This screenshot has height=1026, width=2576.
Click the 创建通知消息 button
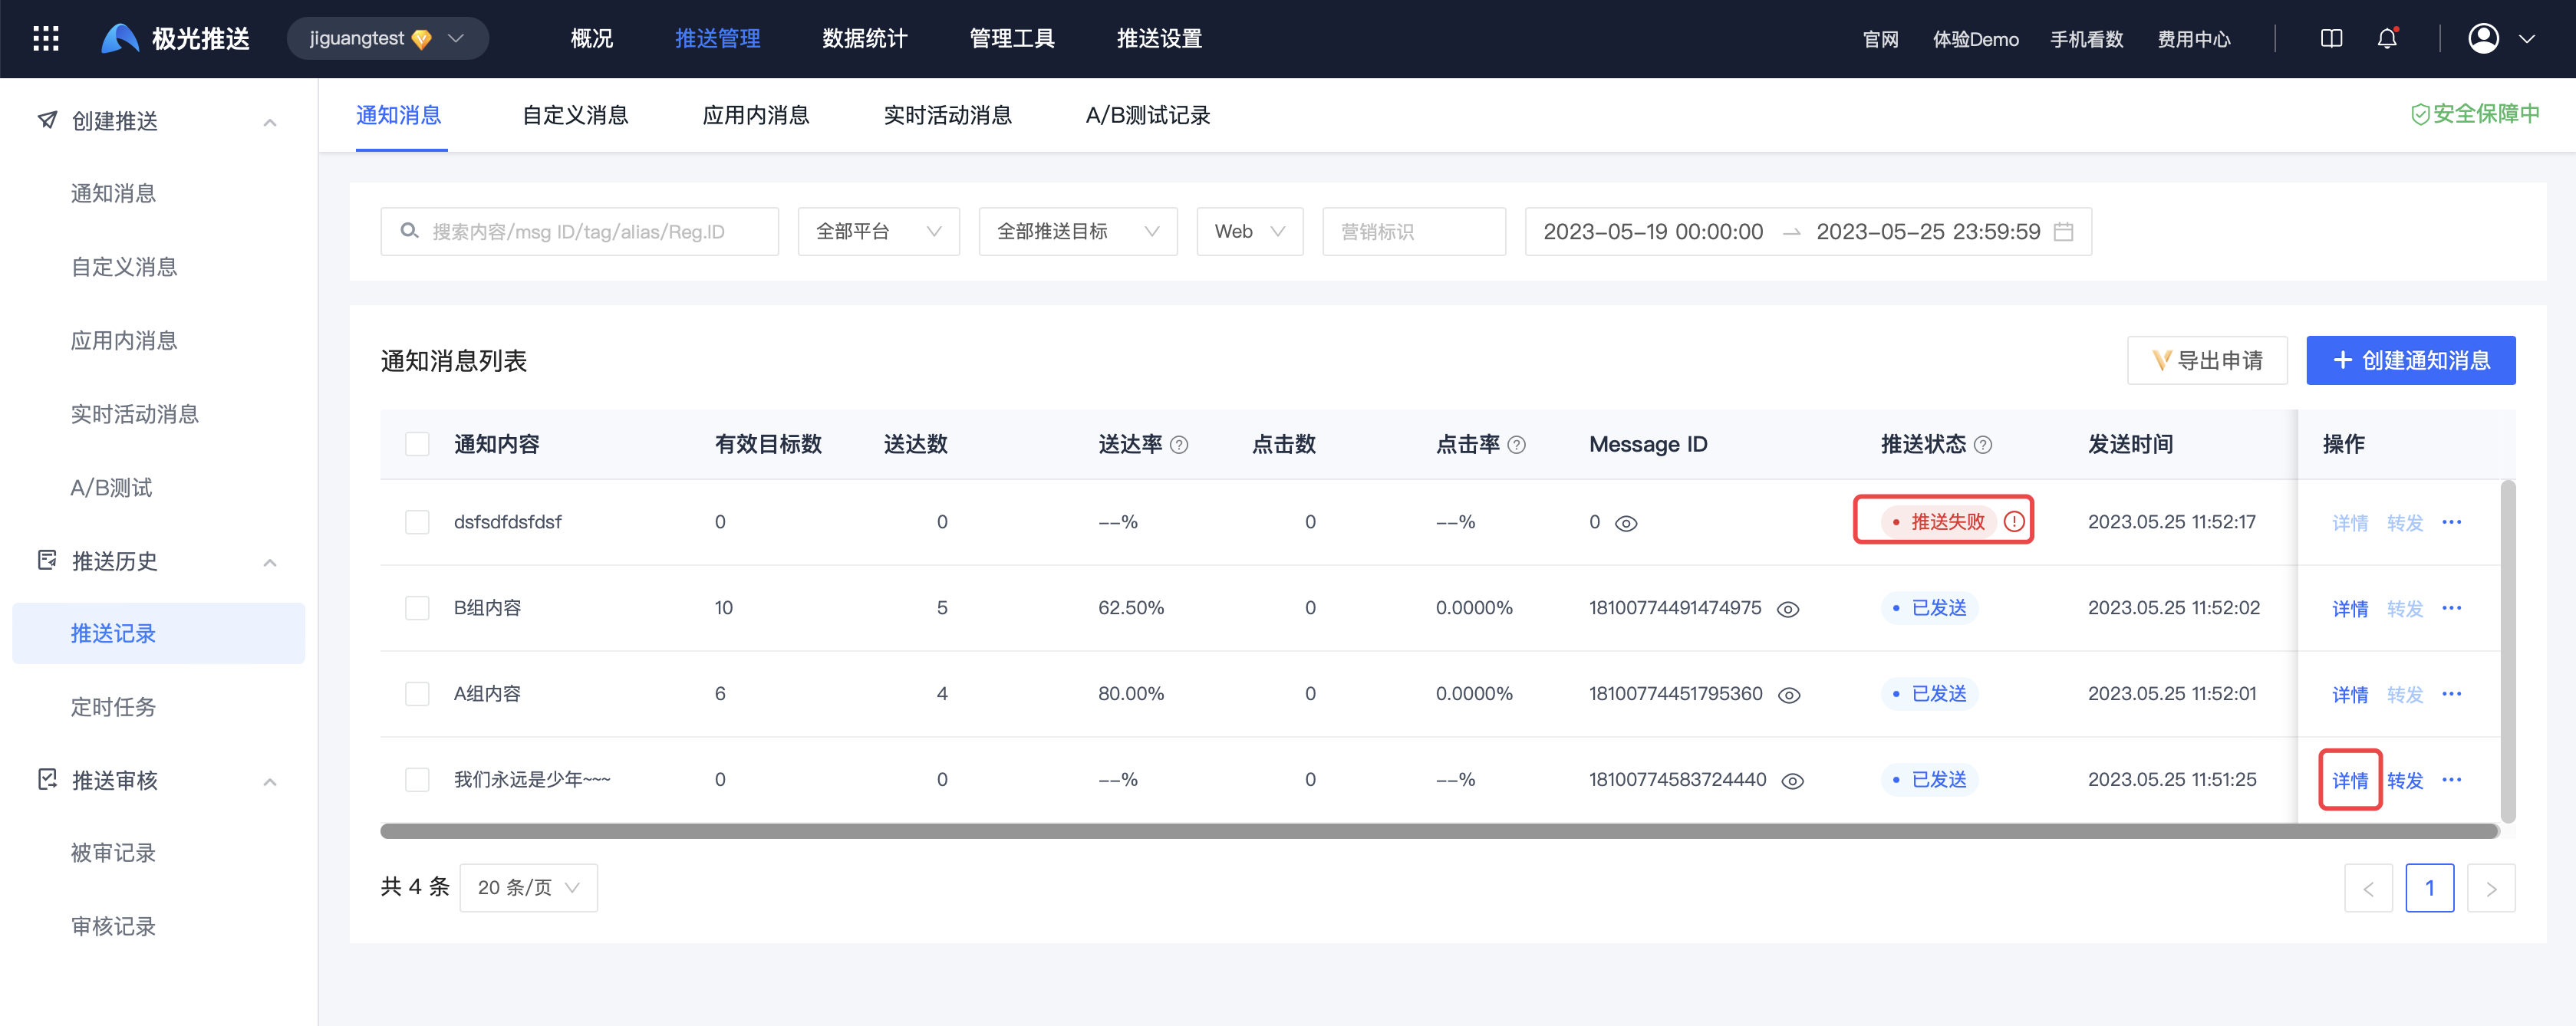tap(2410, 360)
